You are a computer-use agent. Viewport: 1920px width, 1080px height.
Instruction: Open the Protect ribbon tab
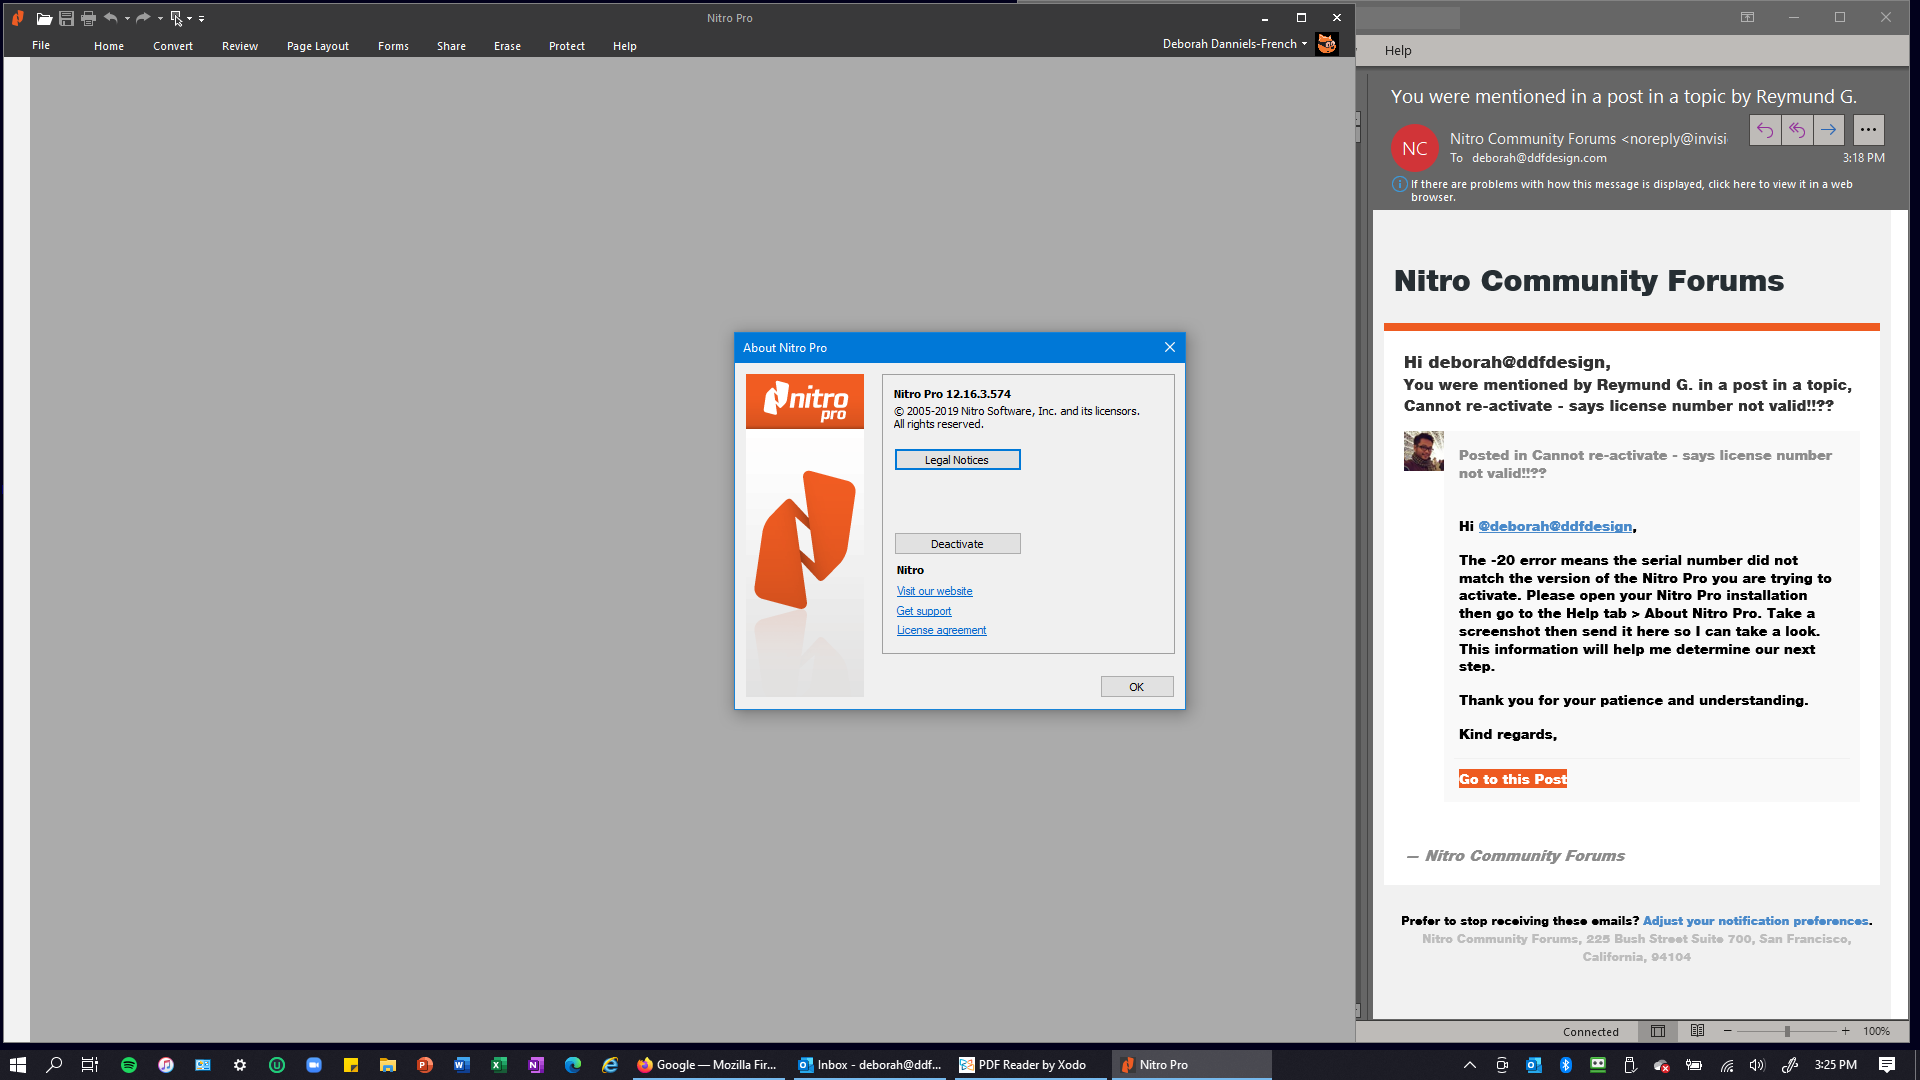(566, 46)
